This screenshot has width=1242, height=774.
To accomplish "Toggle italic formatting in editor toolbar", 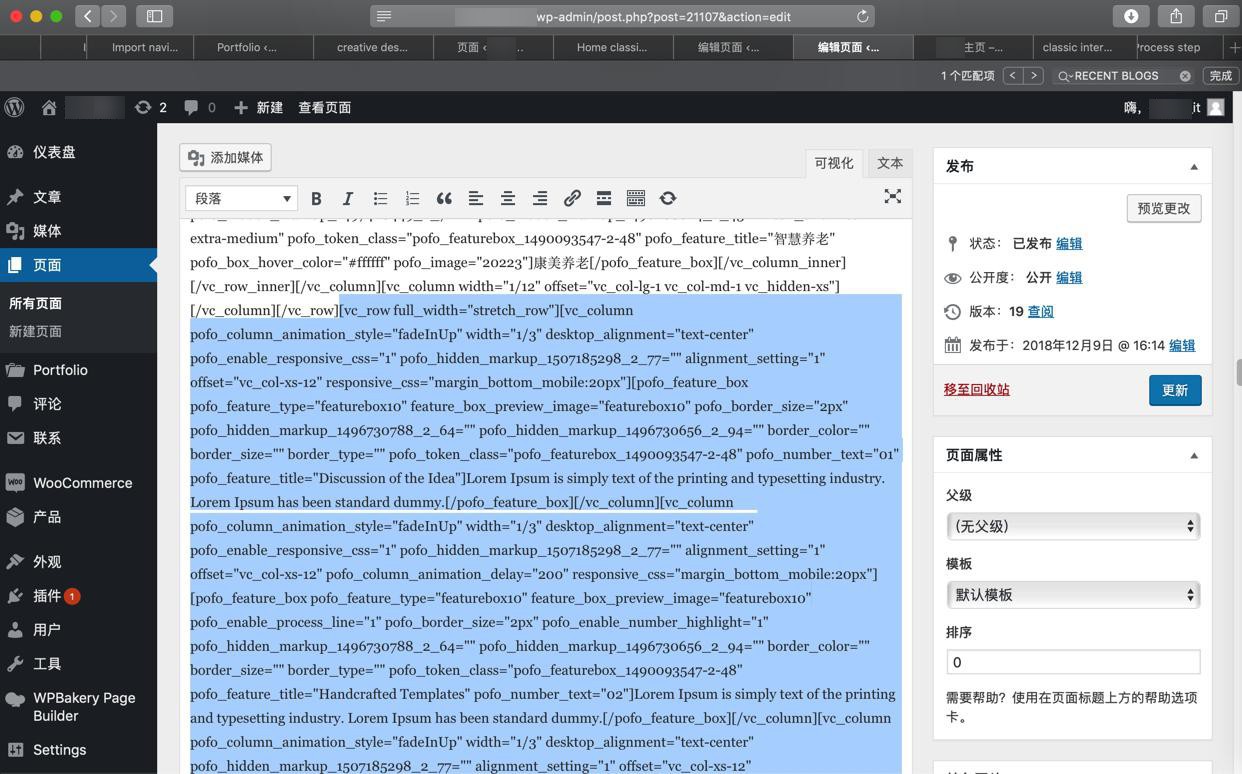I will (x=348, y=198).
